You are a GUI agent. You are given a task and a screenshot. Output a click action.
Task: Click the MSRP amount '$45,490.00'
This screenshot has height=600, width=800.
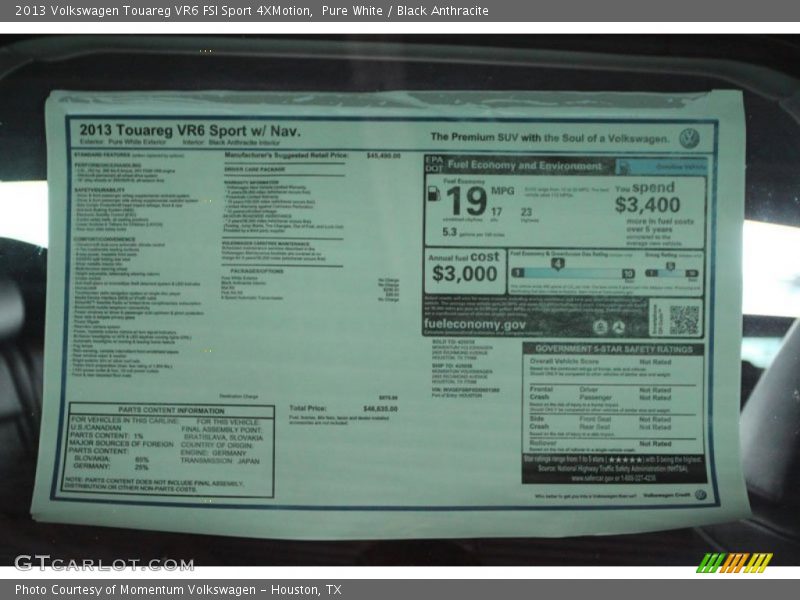click(x=384, y=155)
